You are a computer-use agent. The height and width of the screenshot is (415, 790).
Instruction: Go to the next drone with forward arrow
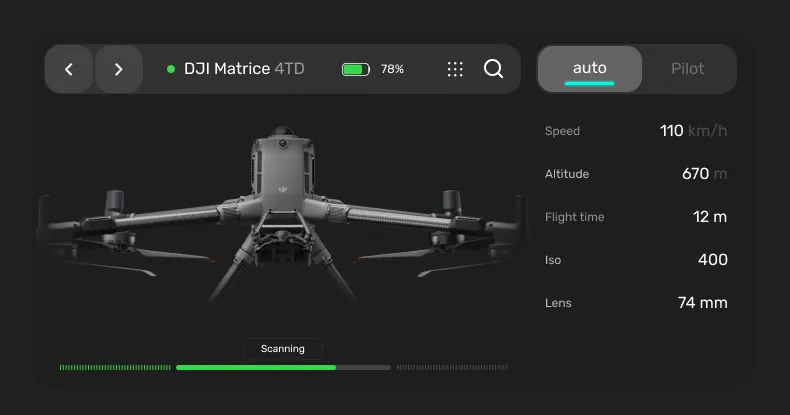pyautogui.click(x=118, y=69)
